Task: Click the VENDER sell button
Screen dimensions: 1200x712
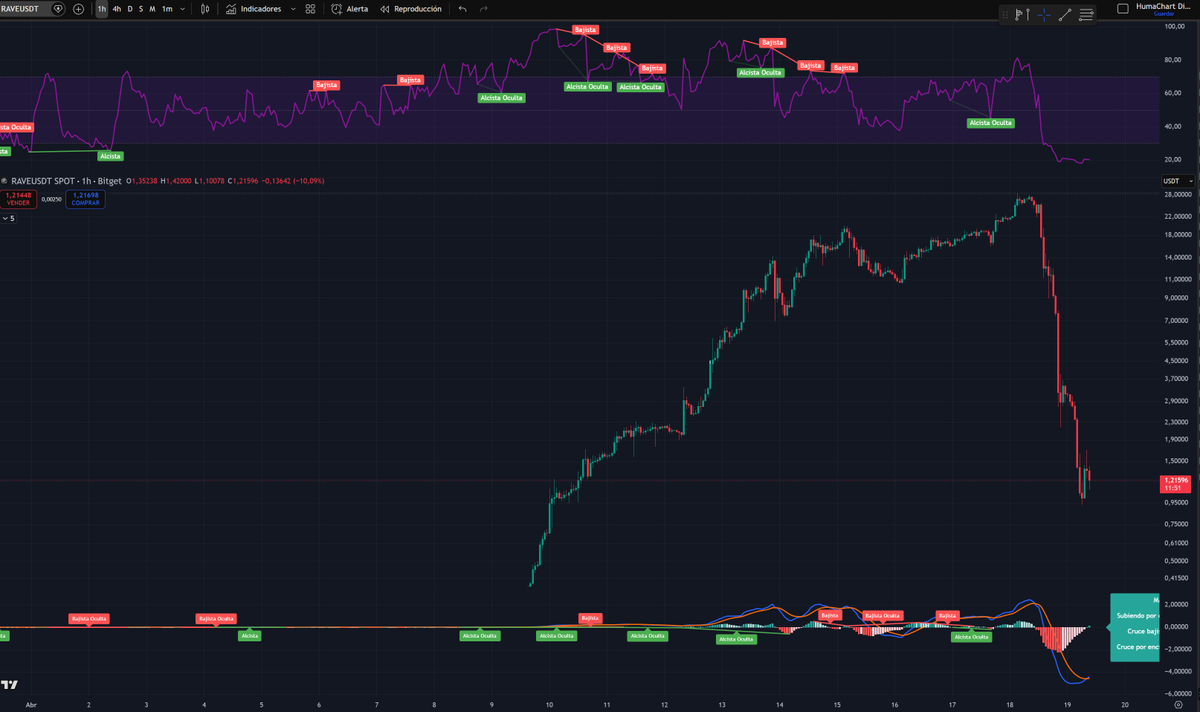Action: [18, 199]
